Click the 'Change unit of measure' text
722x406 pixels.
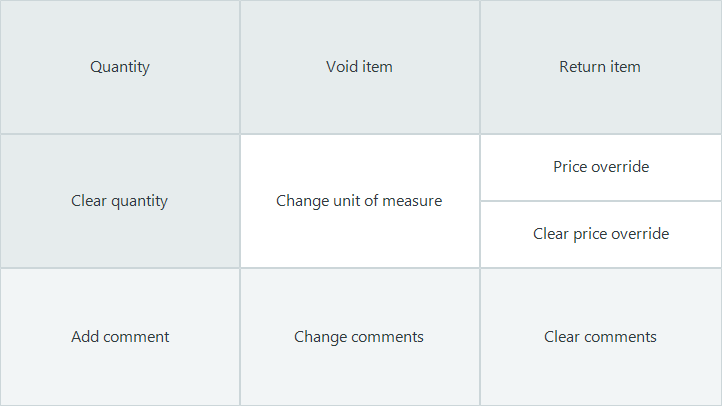[359, 201]
